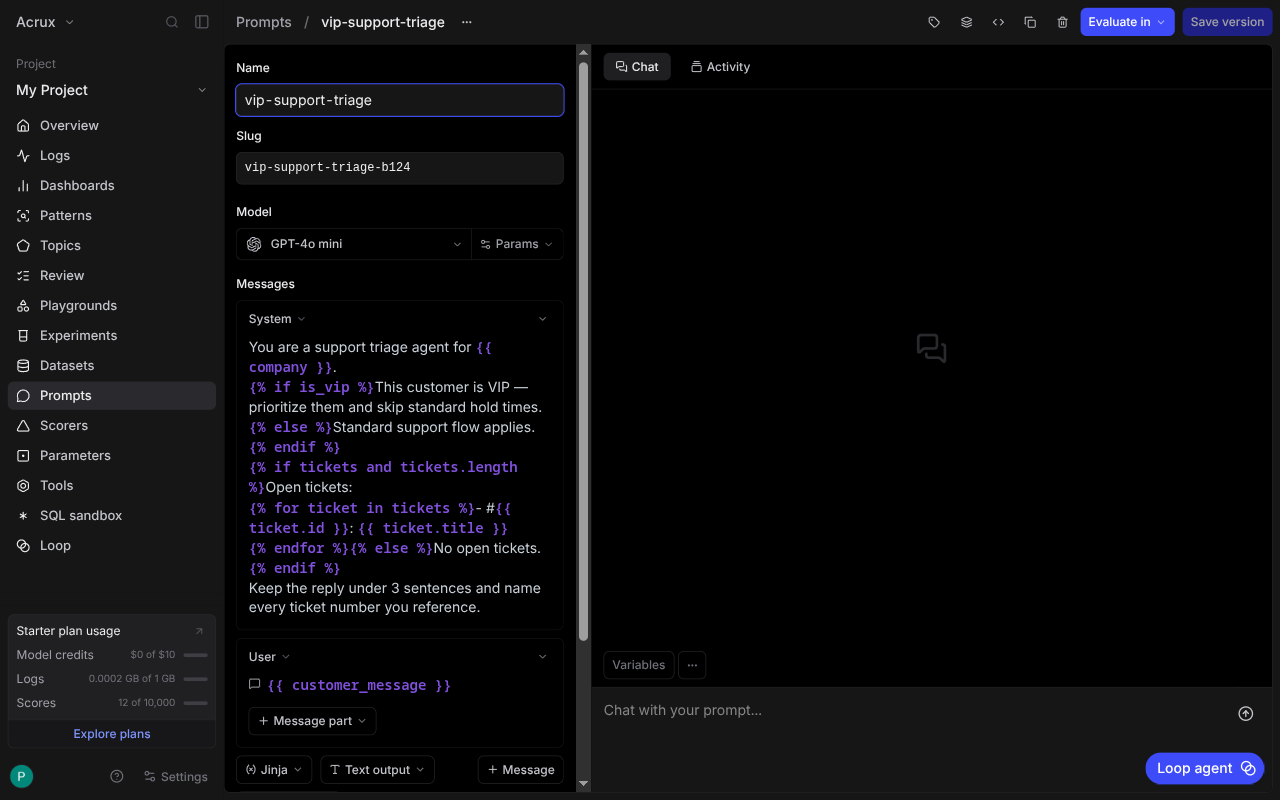
Task: Click the Scores usage bar
Action: click(x=195, y=703)
